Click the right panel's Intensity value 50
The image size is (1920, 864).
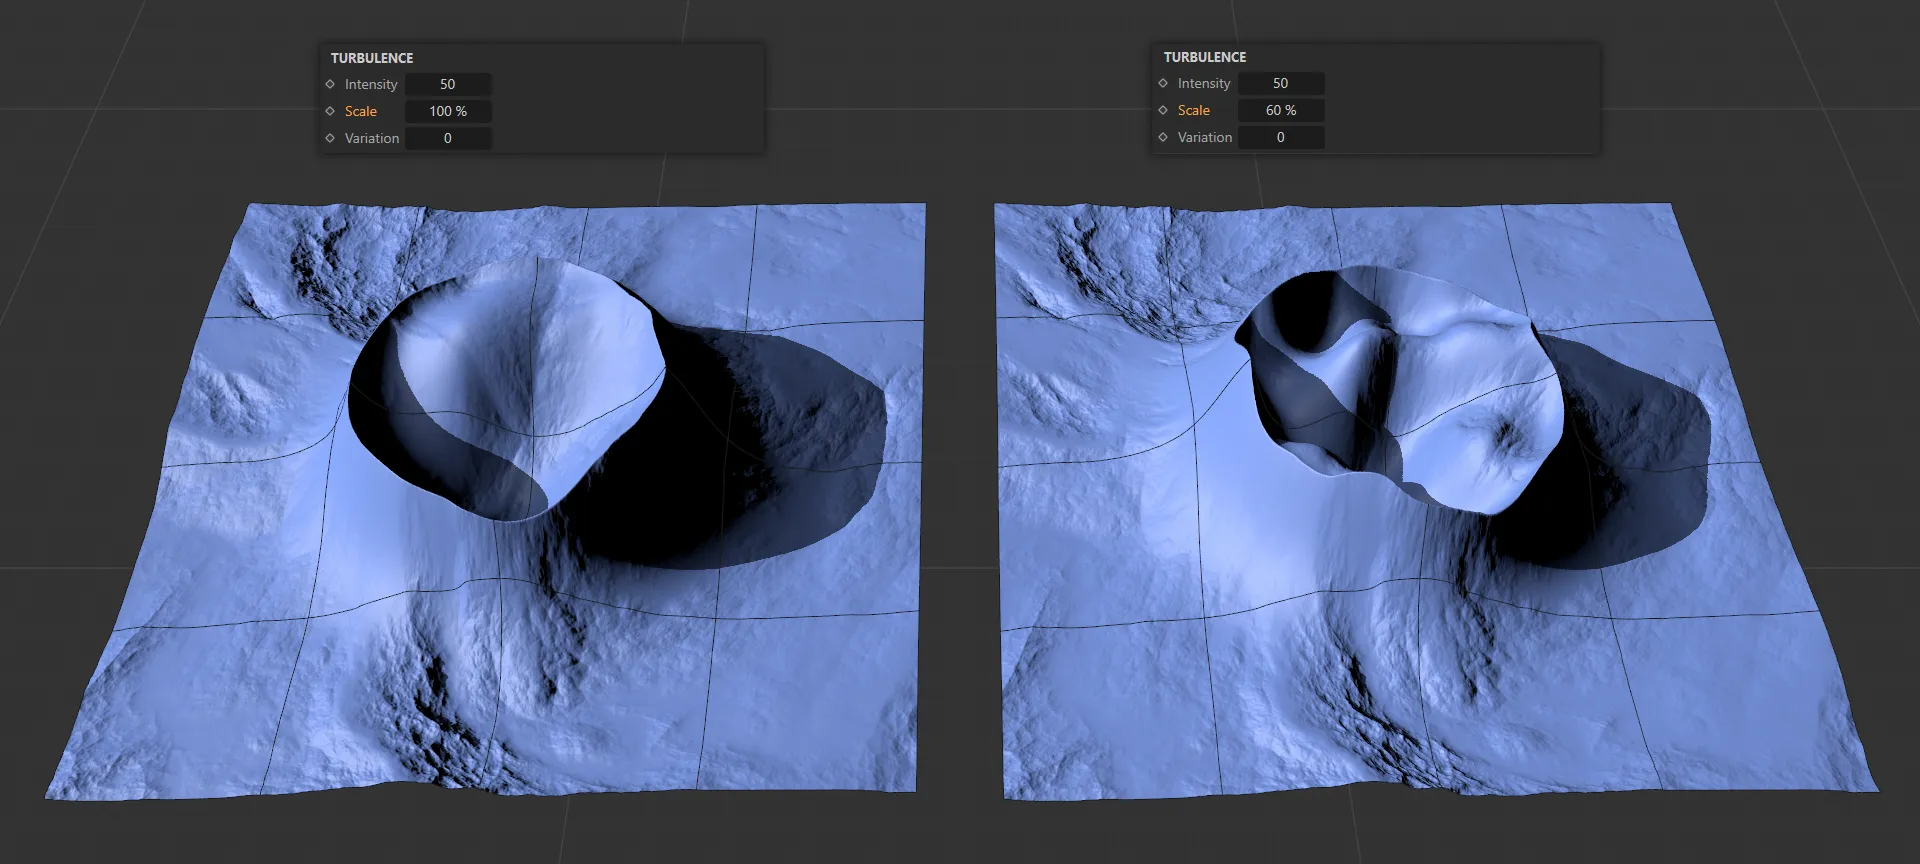tap(1280, 83)
